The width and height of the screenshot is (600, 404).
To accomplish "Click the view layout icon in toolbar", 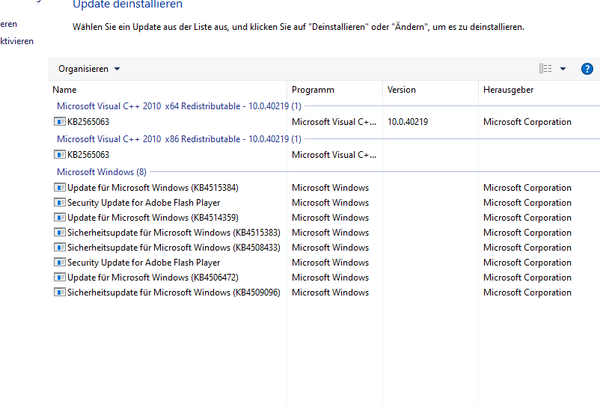I will click(545, 68).
